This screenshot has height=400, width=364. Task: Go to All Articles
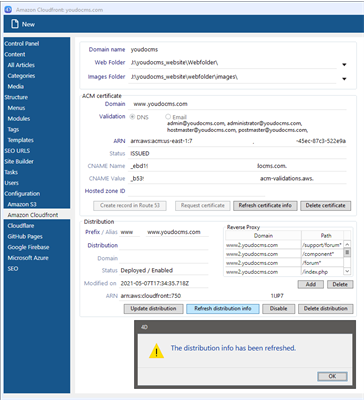[x=21, y=65]
